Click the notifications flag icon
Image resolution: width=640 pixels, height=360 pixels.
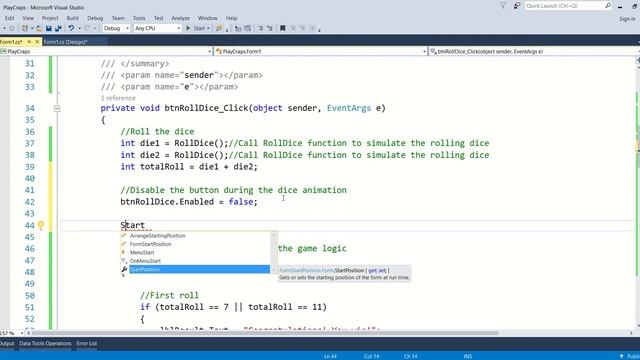point(503,6)
